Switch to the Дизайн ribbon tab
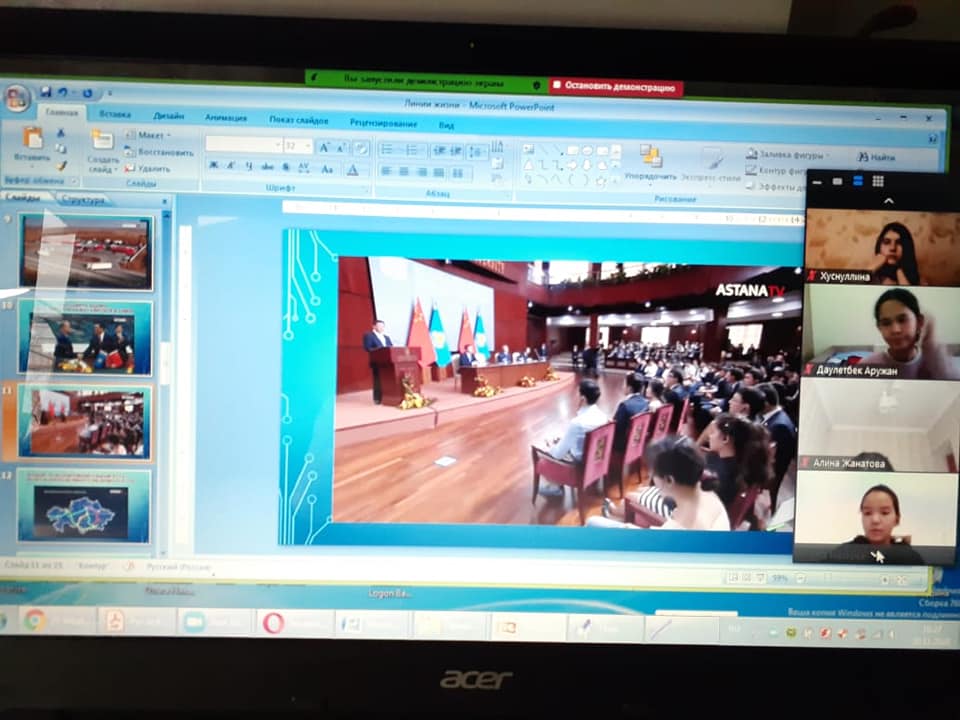 (x=168, y=116)
